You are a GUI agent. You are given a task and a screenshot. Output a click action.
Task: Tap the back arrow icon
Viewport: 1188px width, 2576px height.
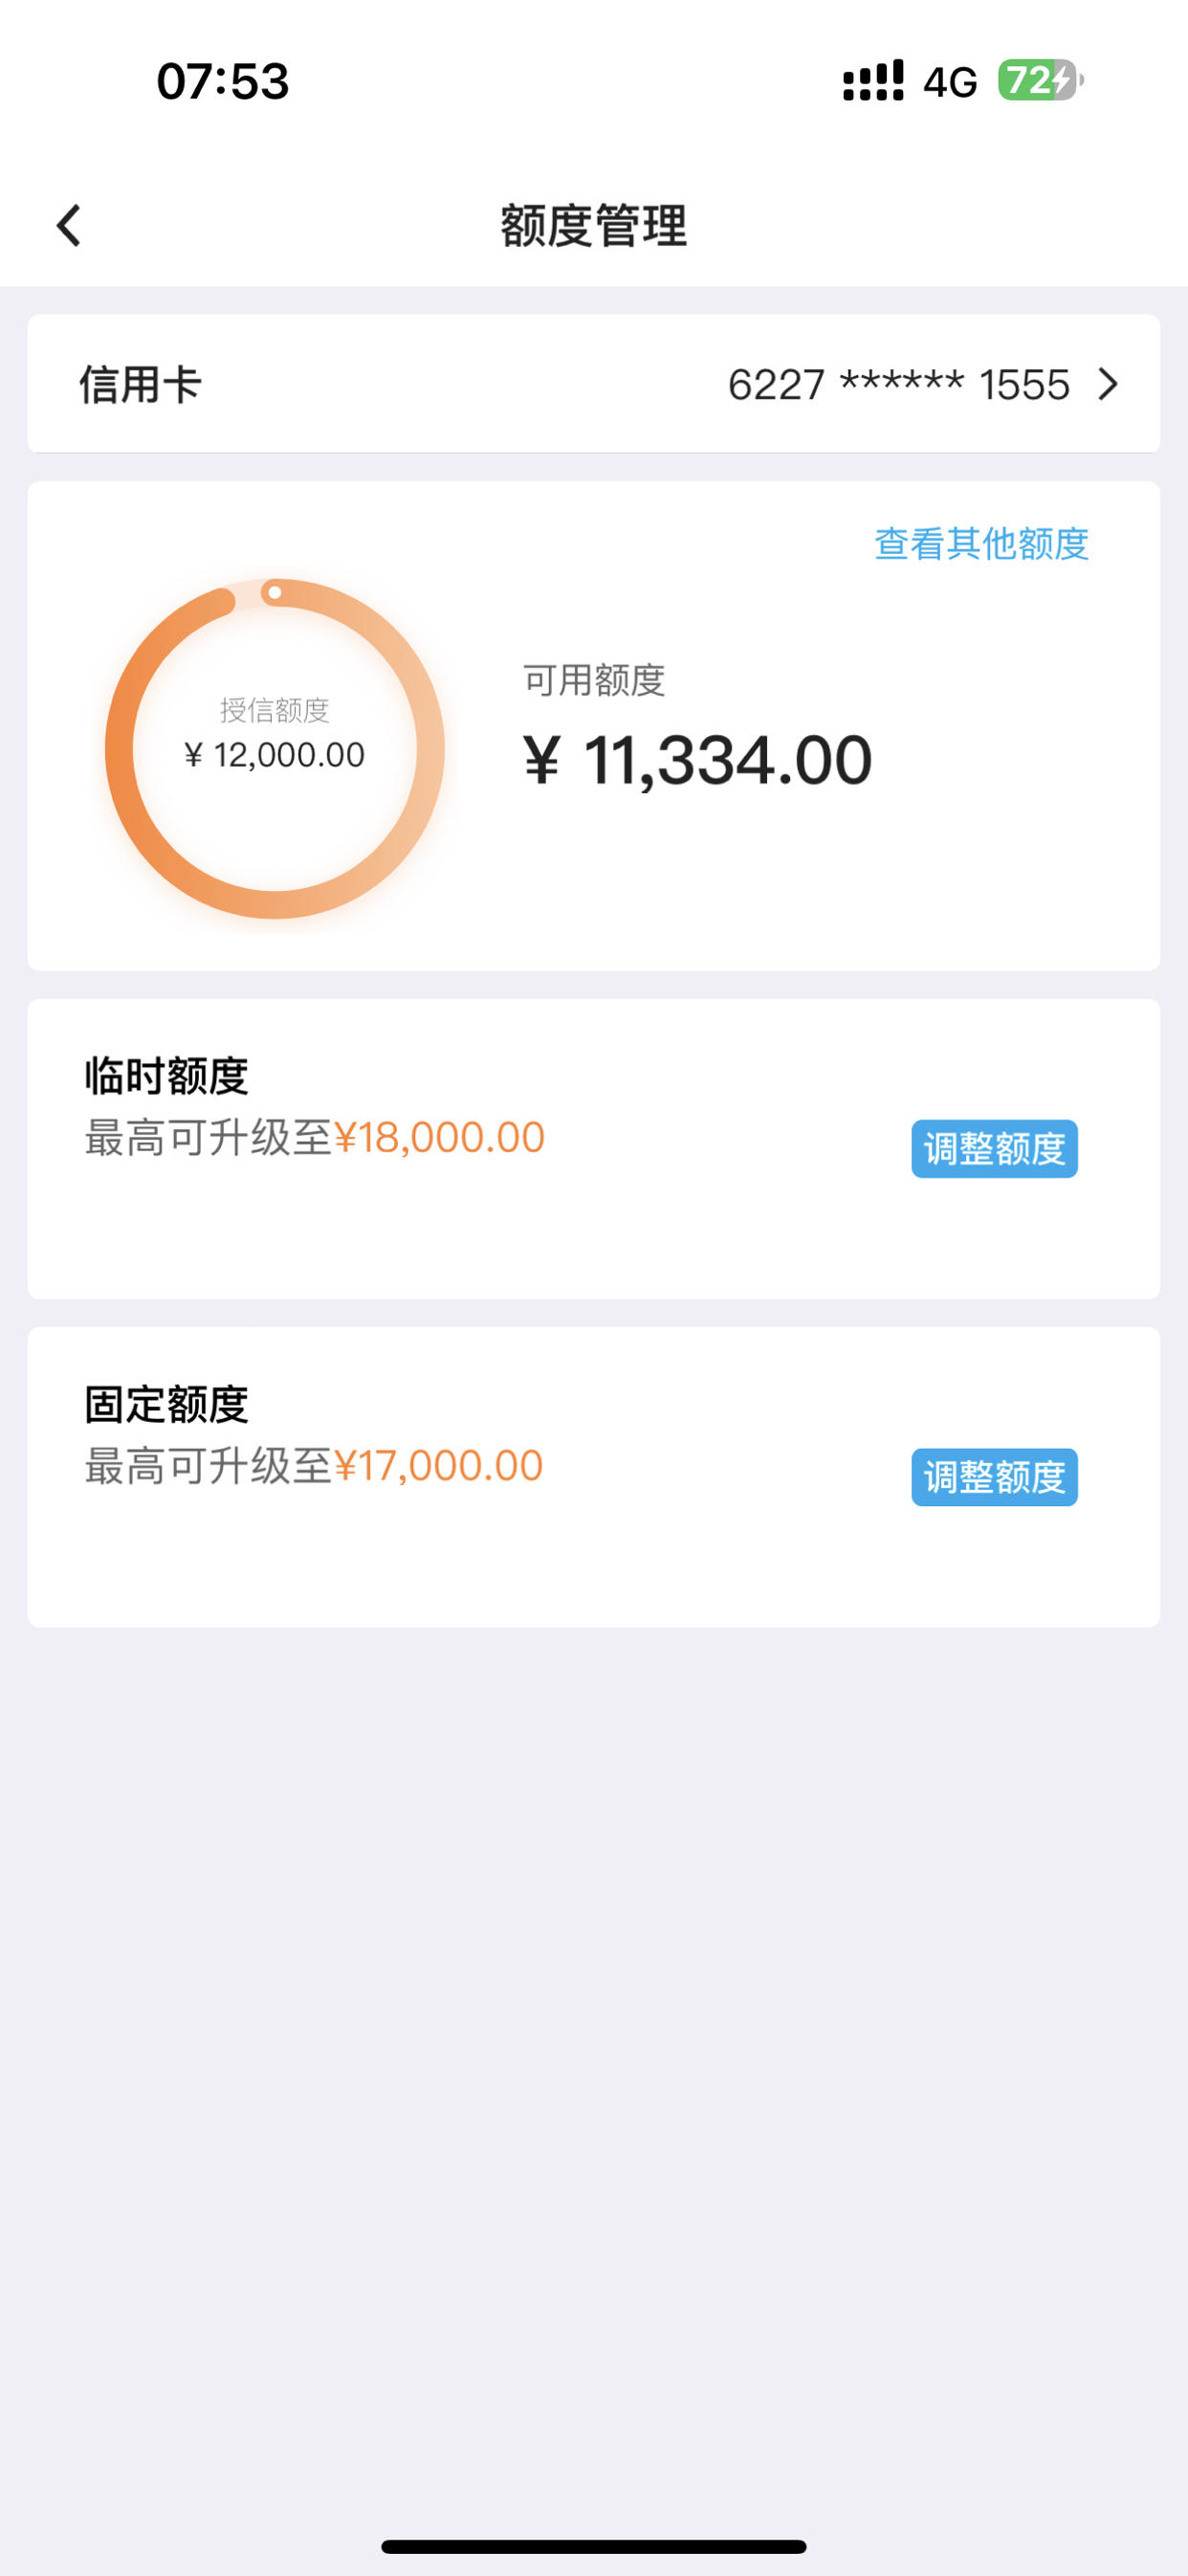tap(68, 225)
